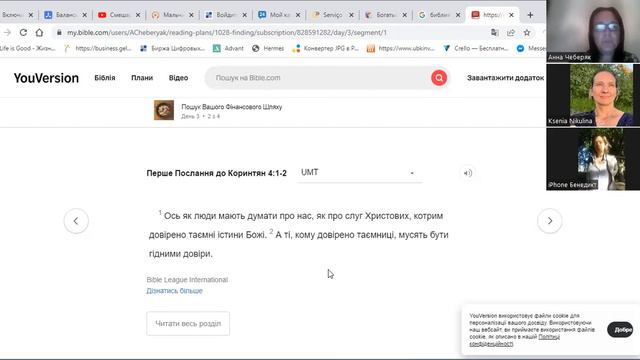Click the site lock icon
The width and height of the screenshot is (640, 360).
(x=59, y=32)
